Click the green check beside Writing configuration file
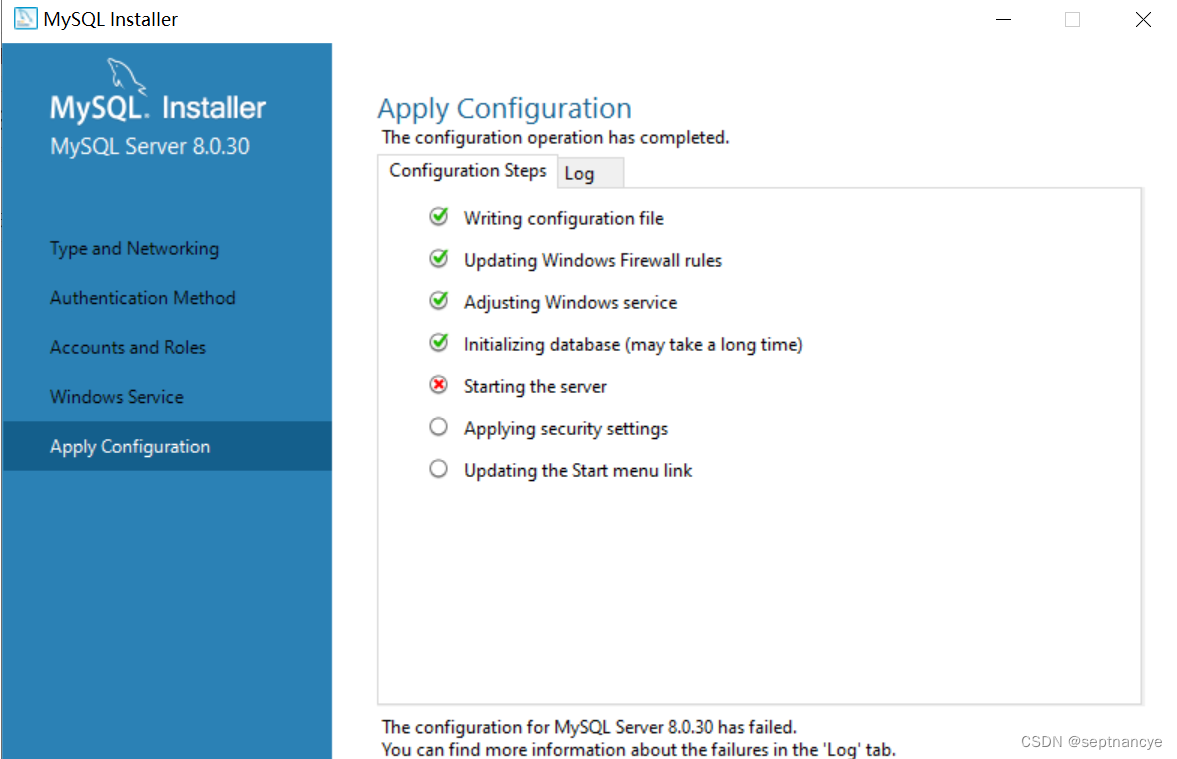Viewport: 1177px width, 759px height. point(438,216)
